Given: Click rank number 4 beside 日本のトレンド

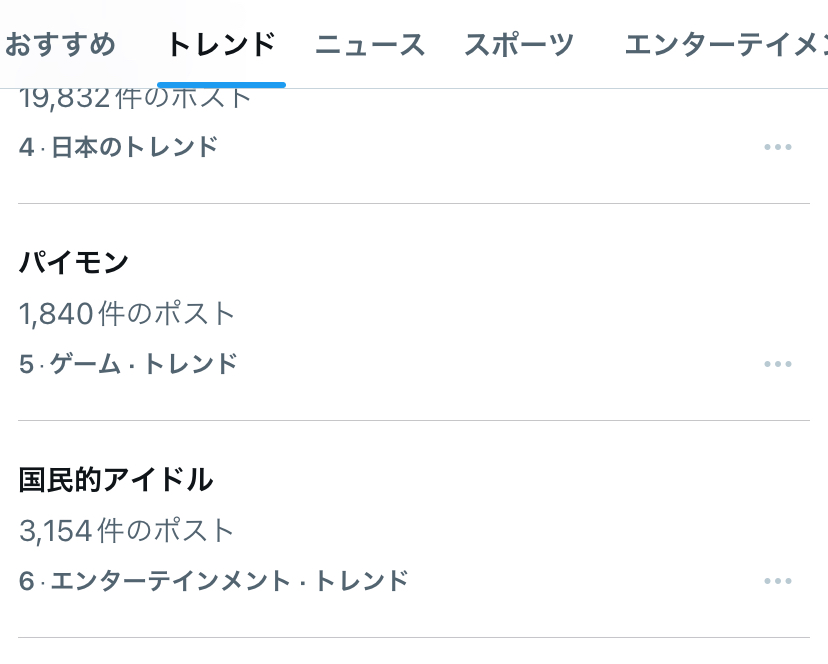Looking at the screenshot, I should [26, 147].
